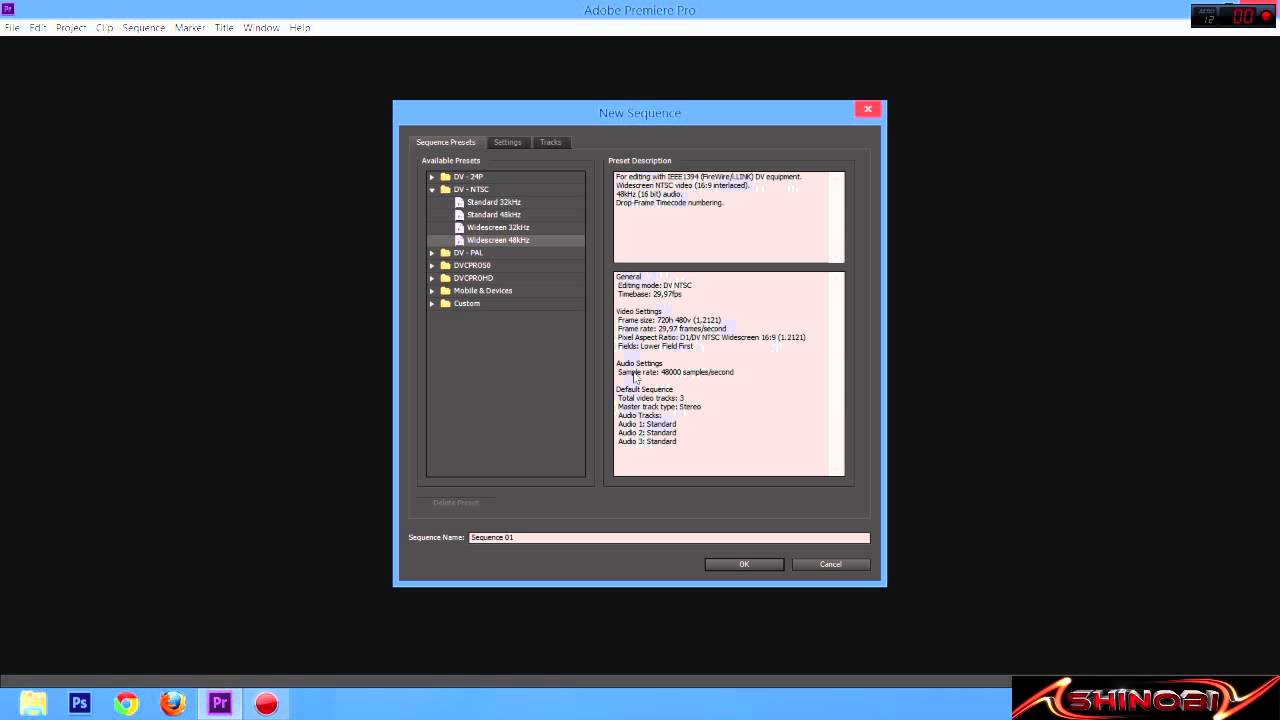Click the 'Fields: Lower Field First' line
Viewport: 1280px width, 720px height.
click(x=655, y=346)
